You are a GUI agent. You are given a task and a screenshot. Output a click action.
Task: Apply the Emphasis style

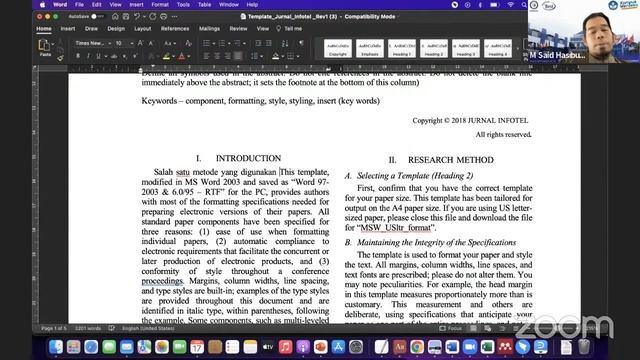click(x=370, y=49)
